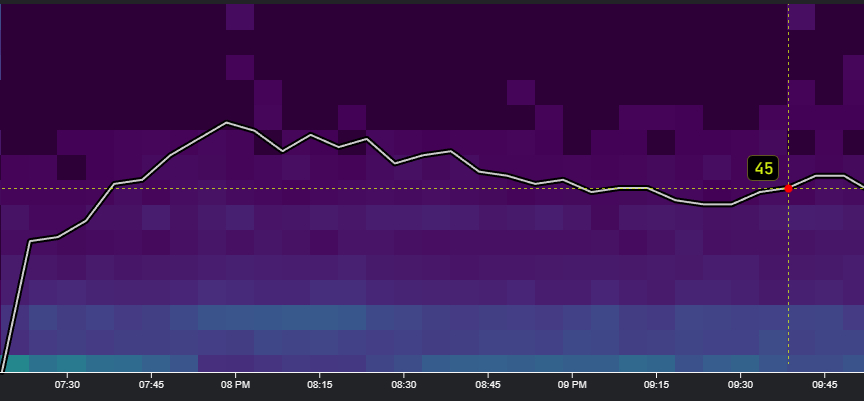Viewport: 864px width, 401px height.
Task: Click the 09:15 time axis label
Action: click(656, 384)
